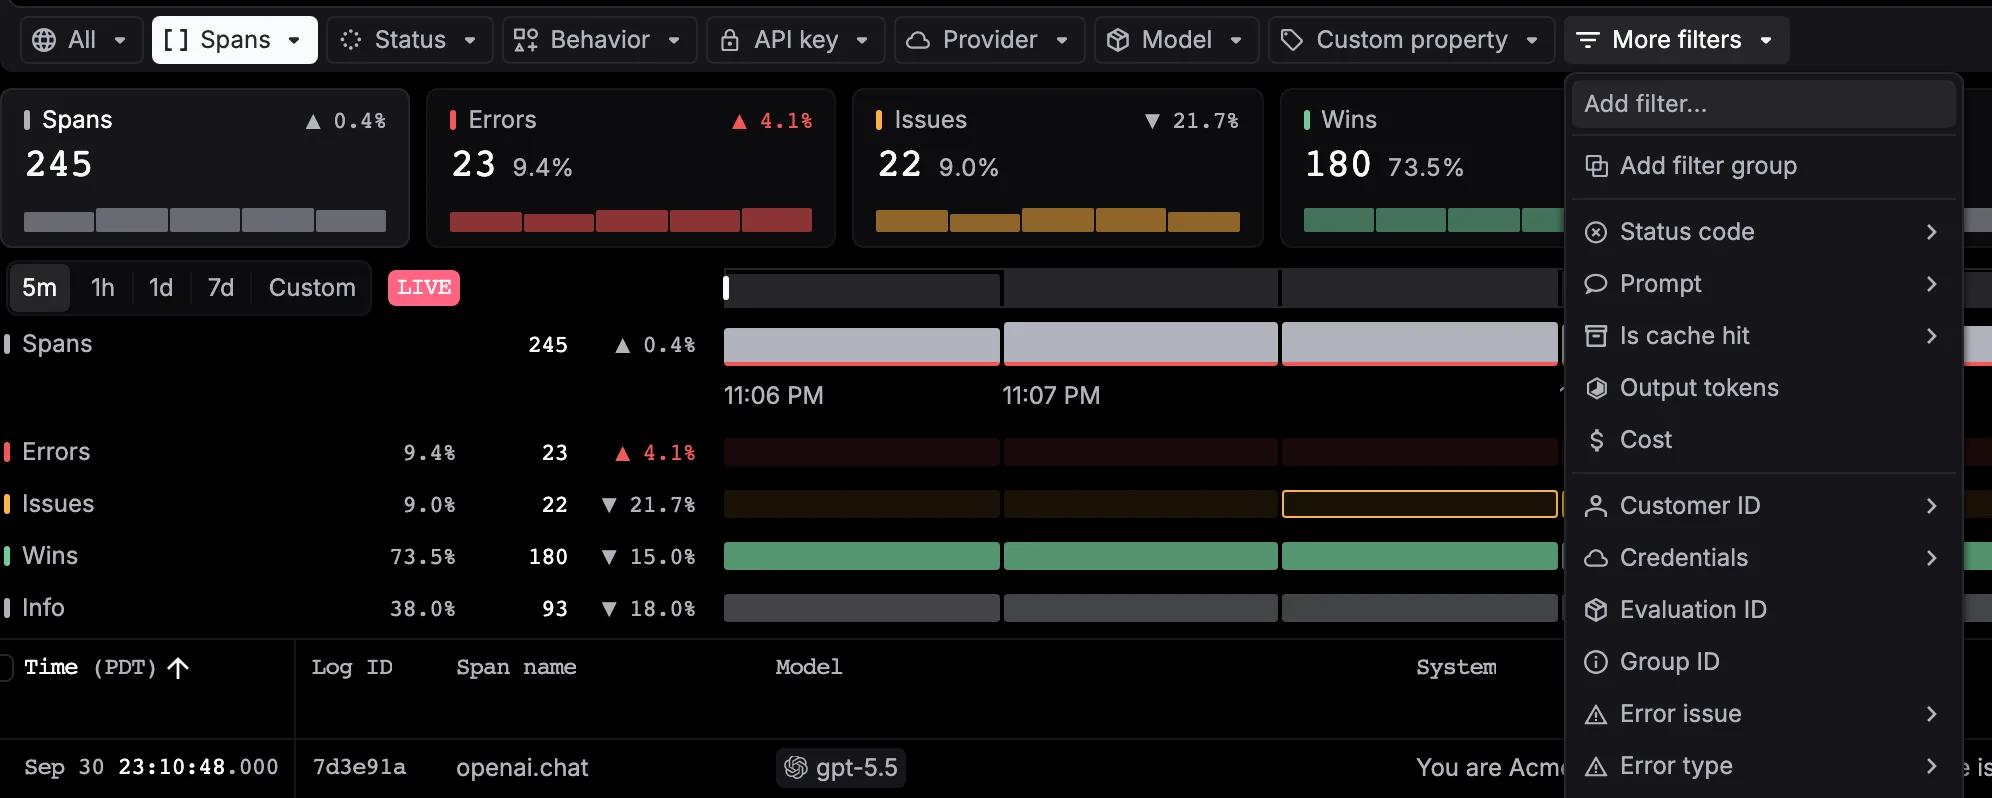1992x798 pixels.
Task: Click the Prompt speech bubble icon
Action: point(1597,284)
